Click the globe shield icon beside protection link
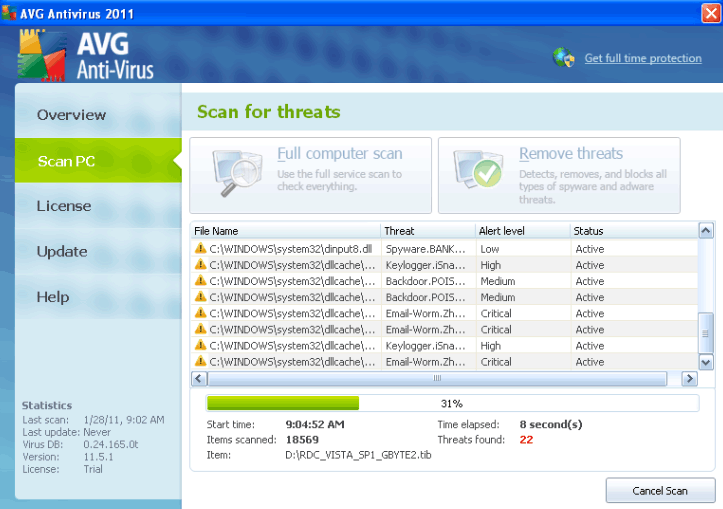The image size is (723, 509). [563, 58]
